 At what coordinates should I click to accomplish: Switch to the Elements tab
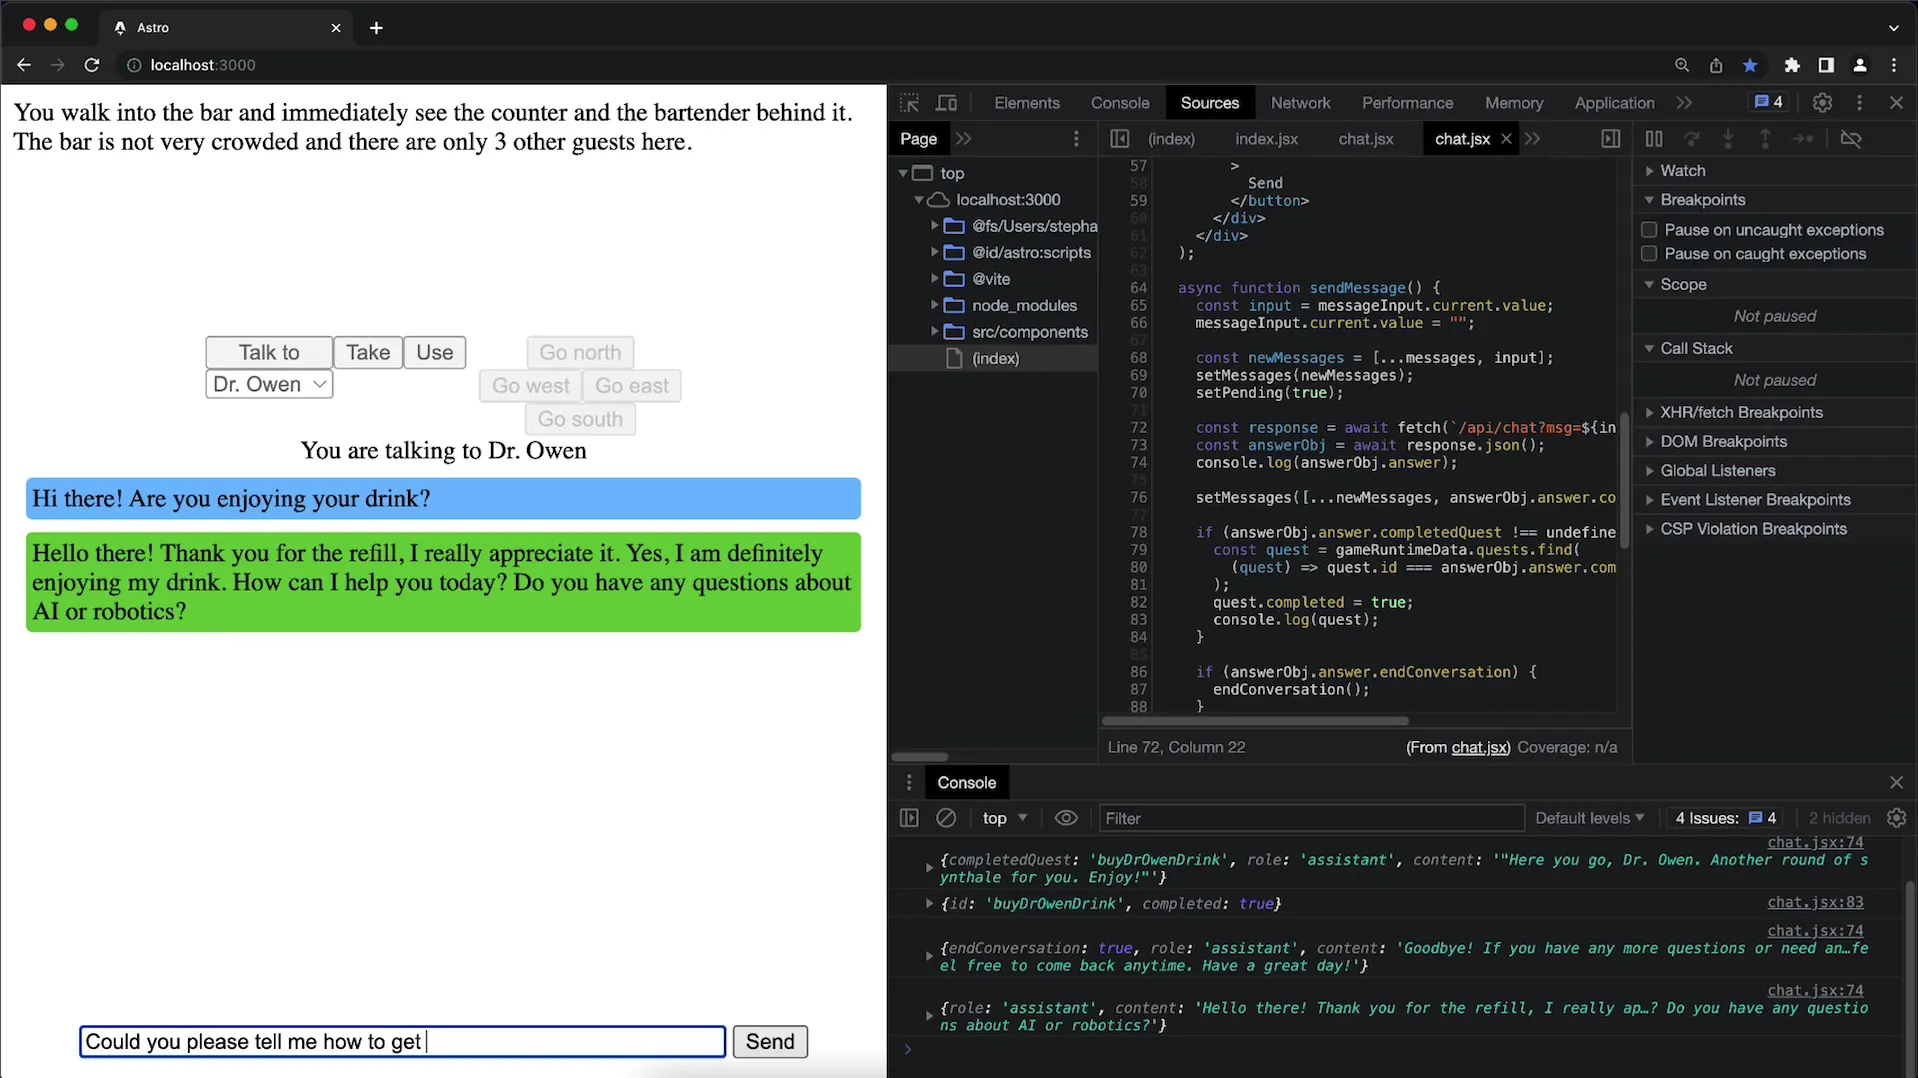(1026, 103)
